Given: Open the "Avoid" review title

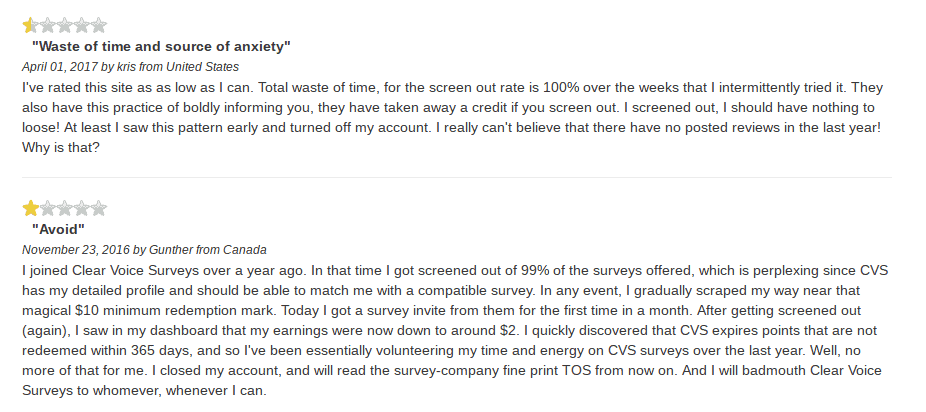Looking at the screenshot, I should 58,229.
